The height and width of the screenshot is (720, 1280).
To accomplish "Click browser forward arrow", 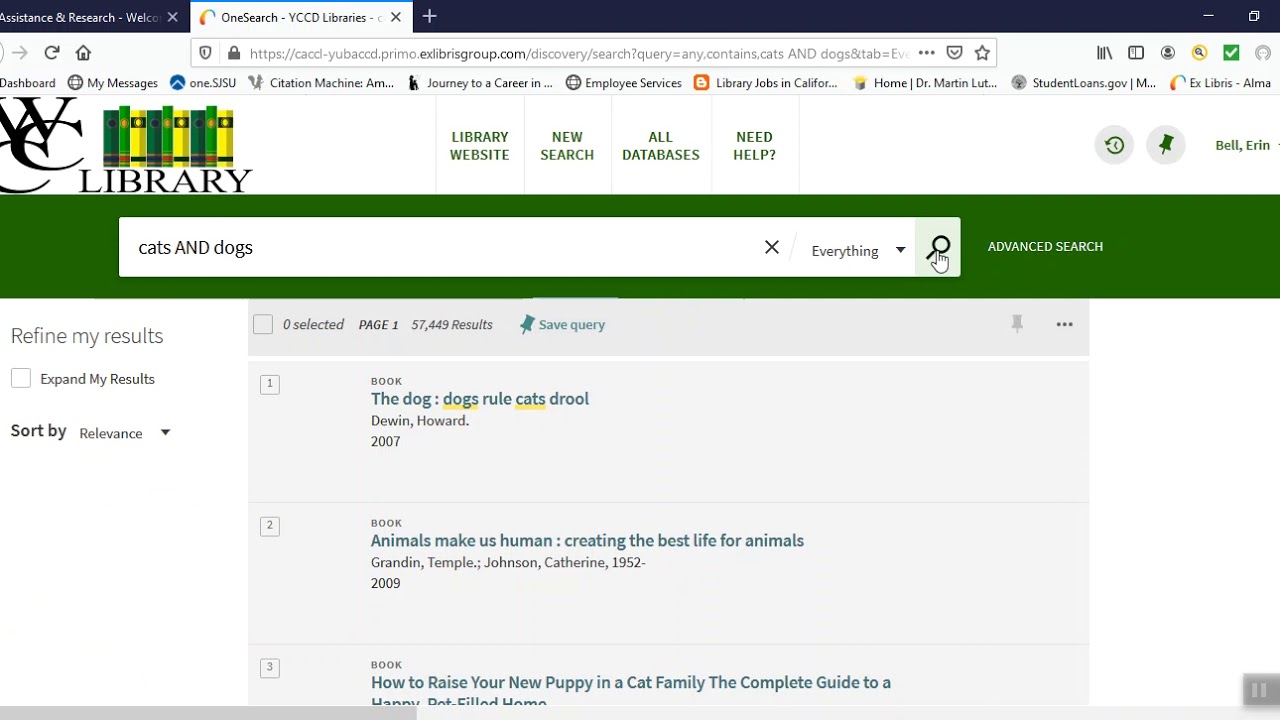I will (20, 53).
